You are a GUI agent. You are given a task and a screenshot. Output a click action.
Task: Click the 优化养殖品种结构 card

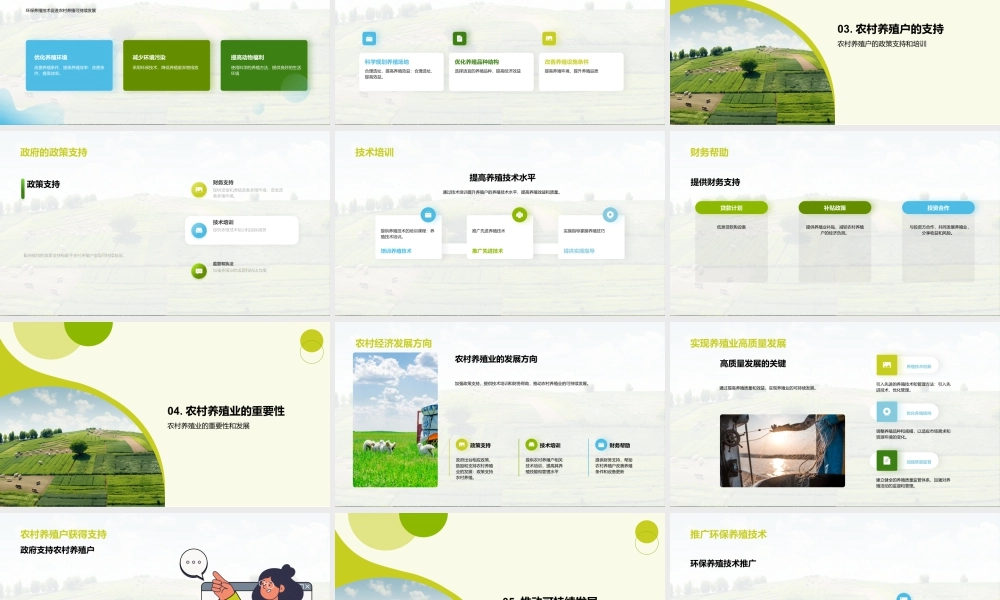[x=491, y=71]
